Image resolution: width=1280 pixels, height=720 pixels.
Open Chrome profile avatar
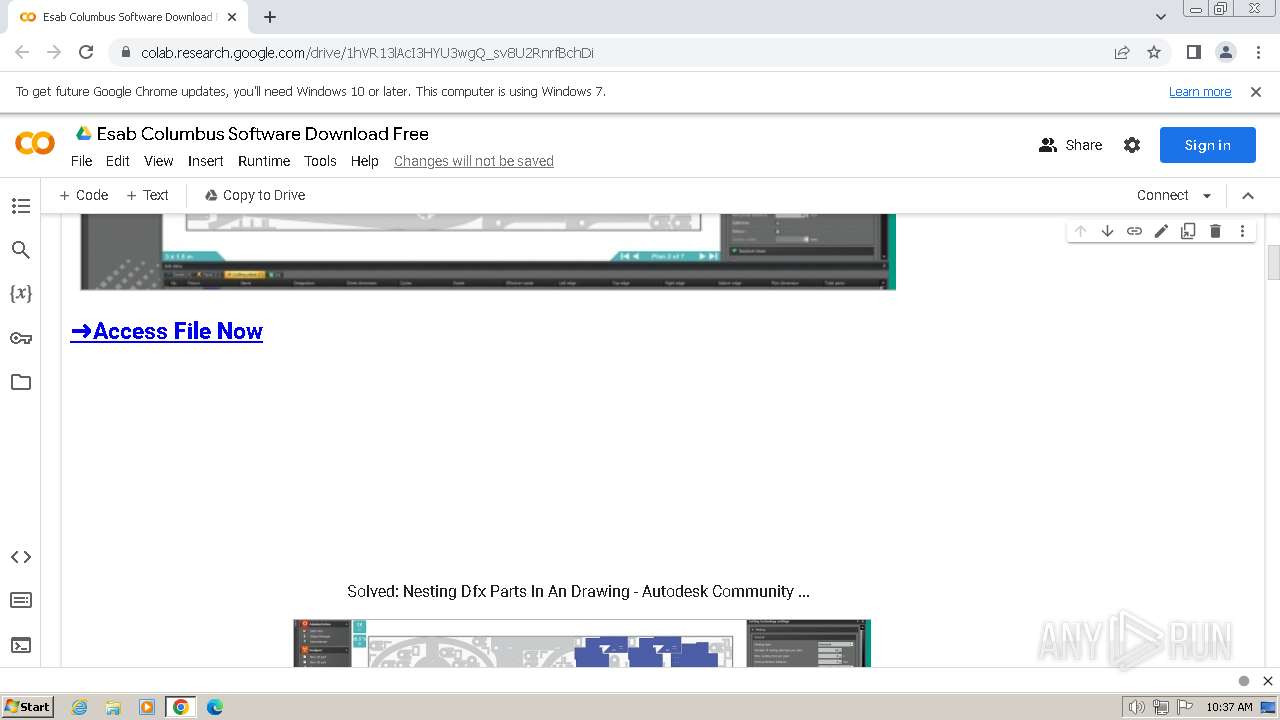1225,52
